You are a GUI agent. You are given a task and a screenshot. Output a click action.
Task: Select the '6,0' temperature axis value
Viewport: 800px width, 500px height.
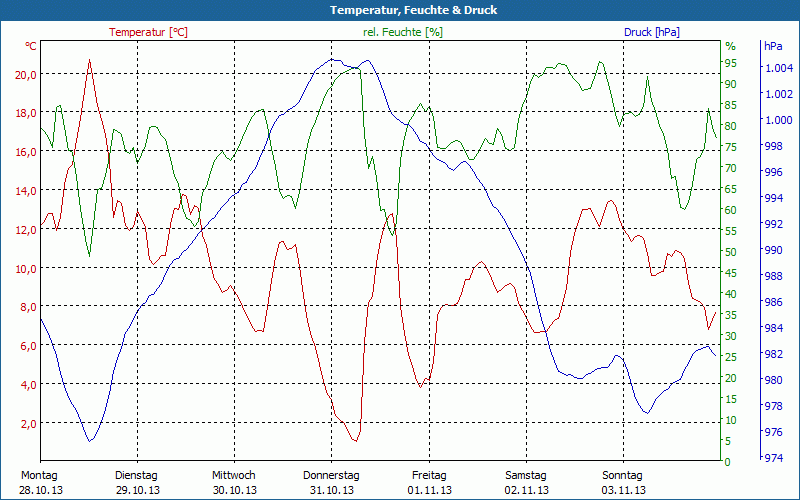click(29, 346)
